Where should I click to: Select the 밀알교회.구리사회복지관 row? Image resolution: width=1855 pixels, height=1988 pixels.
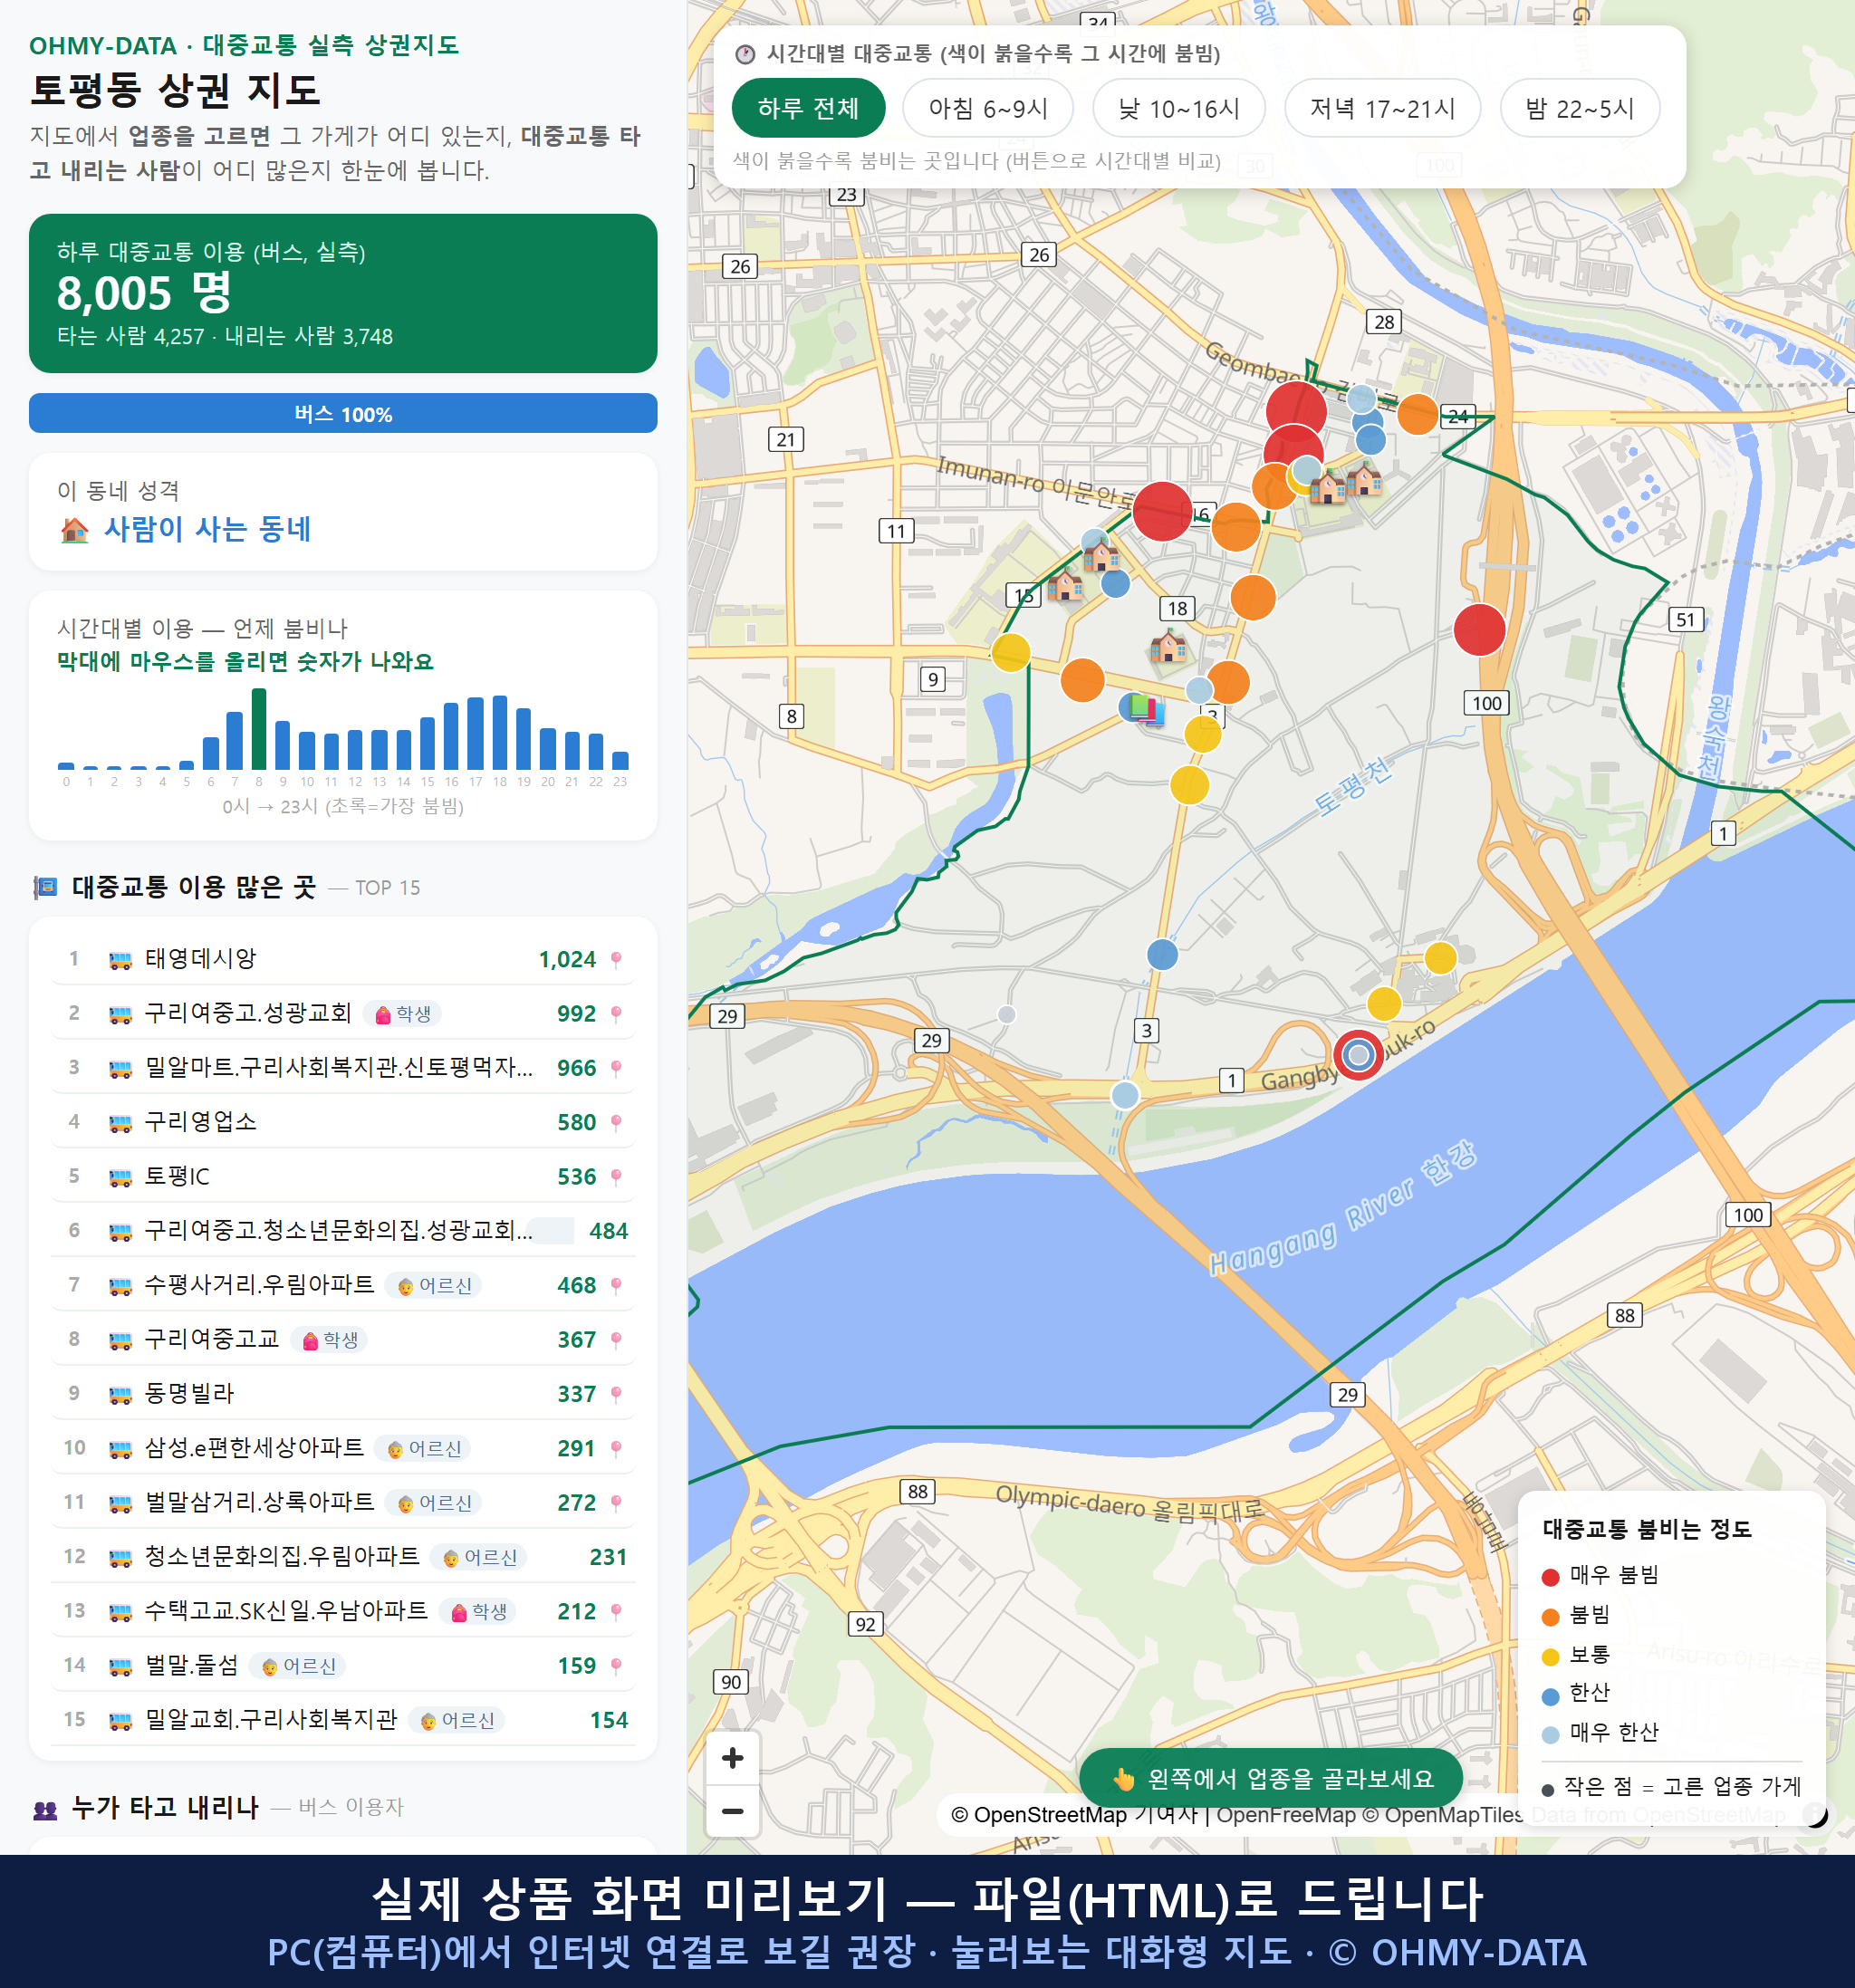[343, 1720]
